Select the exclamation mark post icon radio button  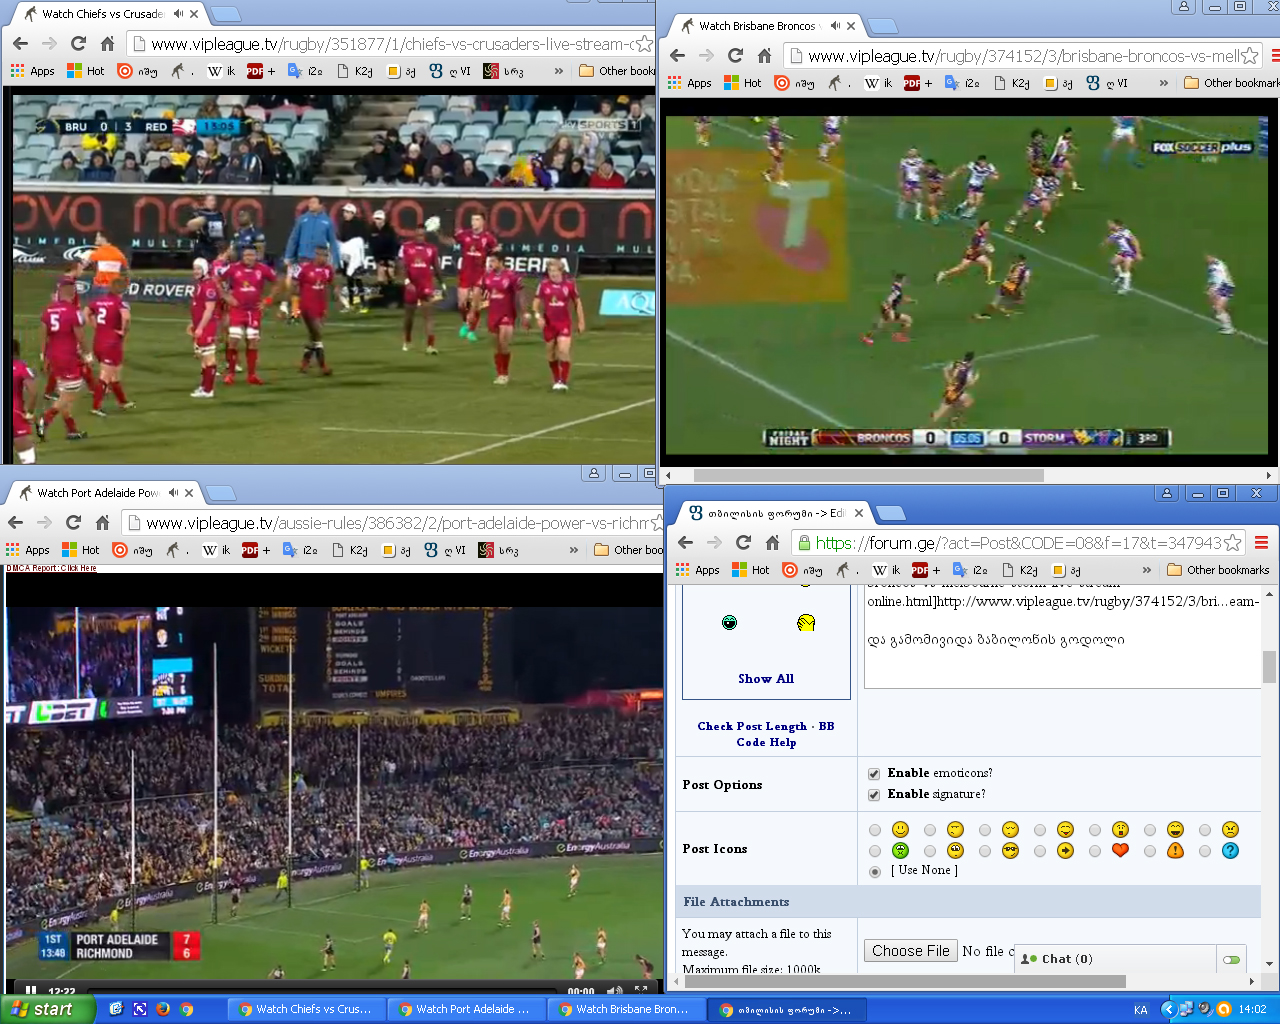pos(1150,851)
